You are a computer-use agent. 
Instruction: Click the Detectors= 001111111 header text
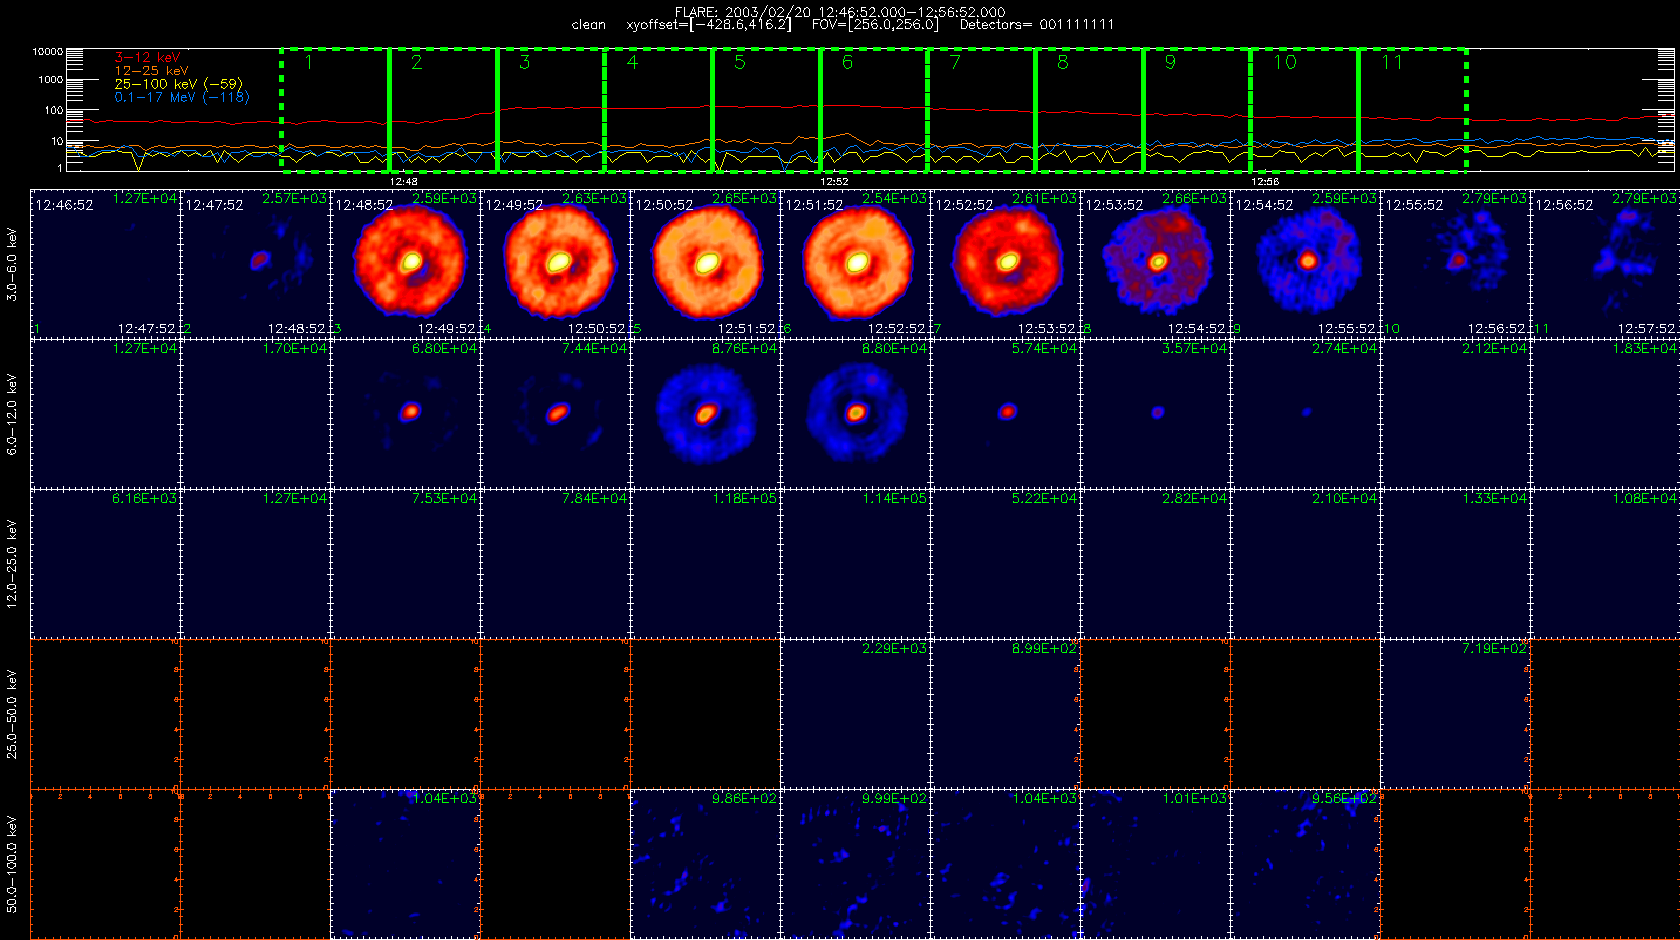[x=1037, y=25]
